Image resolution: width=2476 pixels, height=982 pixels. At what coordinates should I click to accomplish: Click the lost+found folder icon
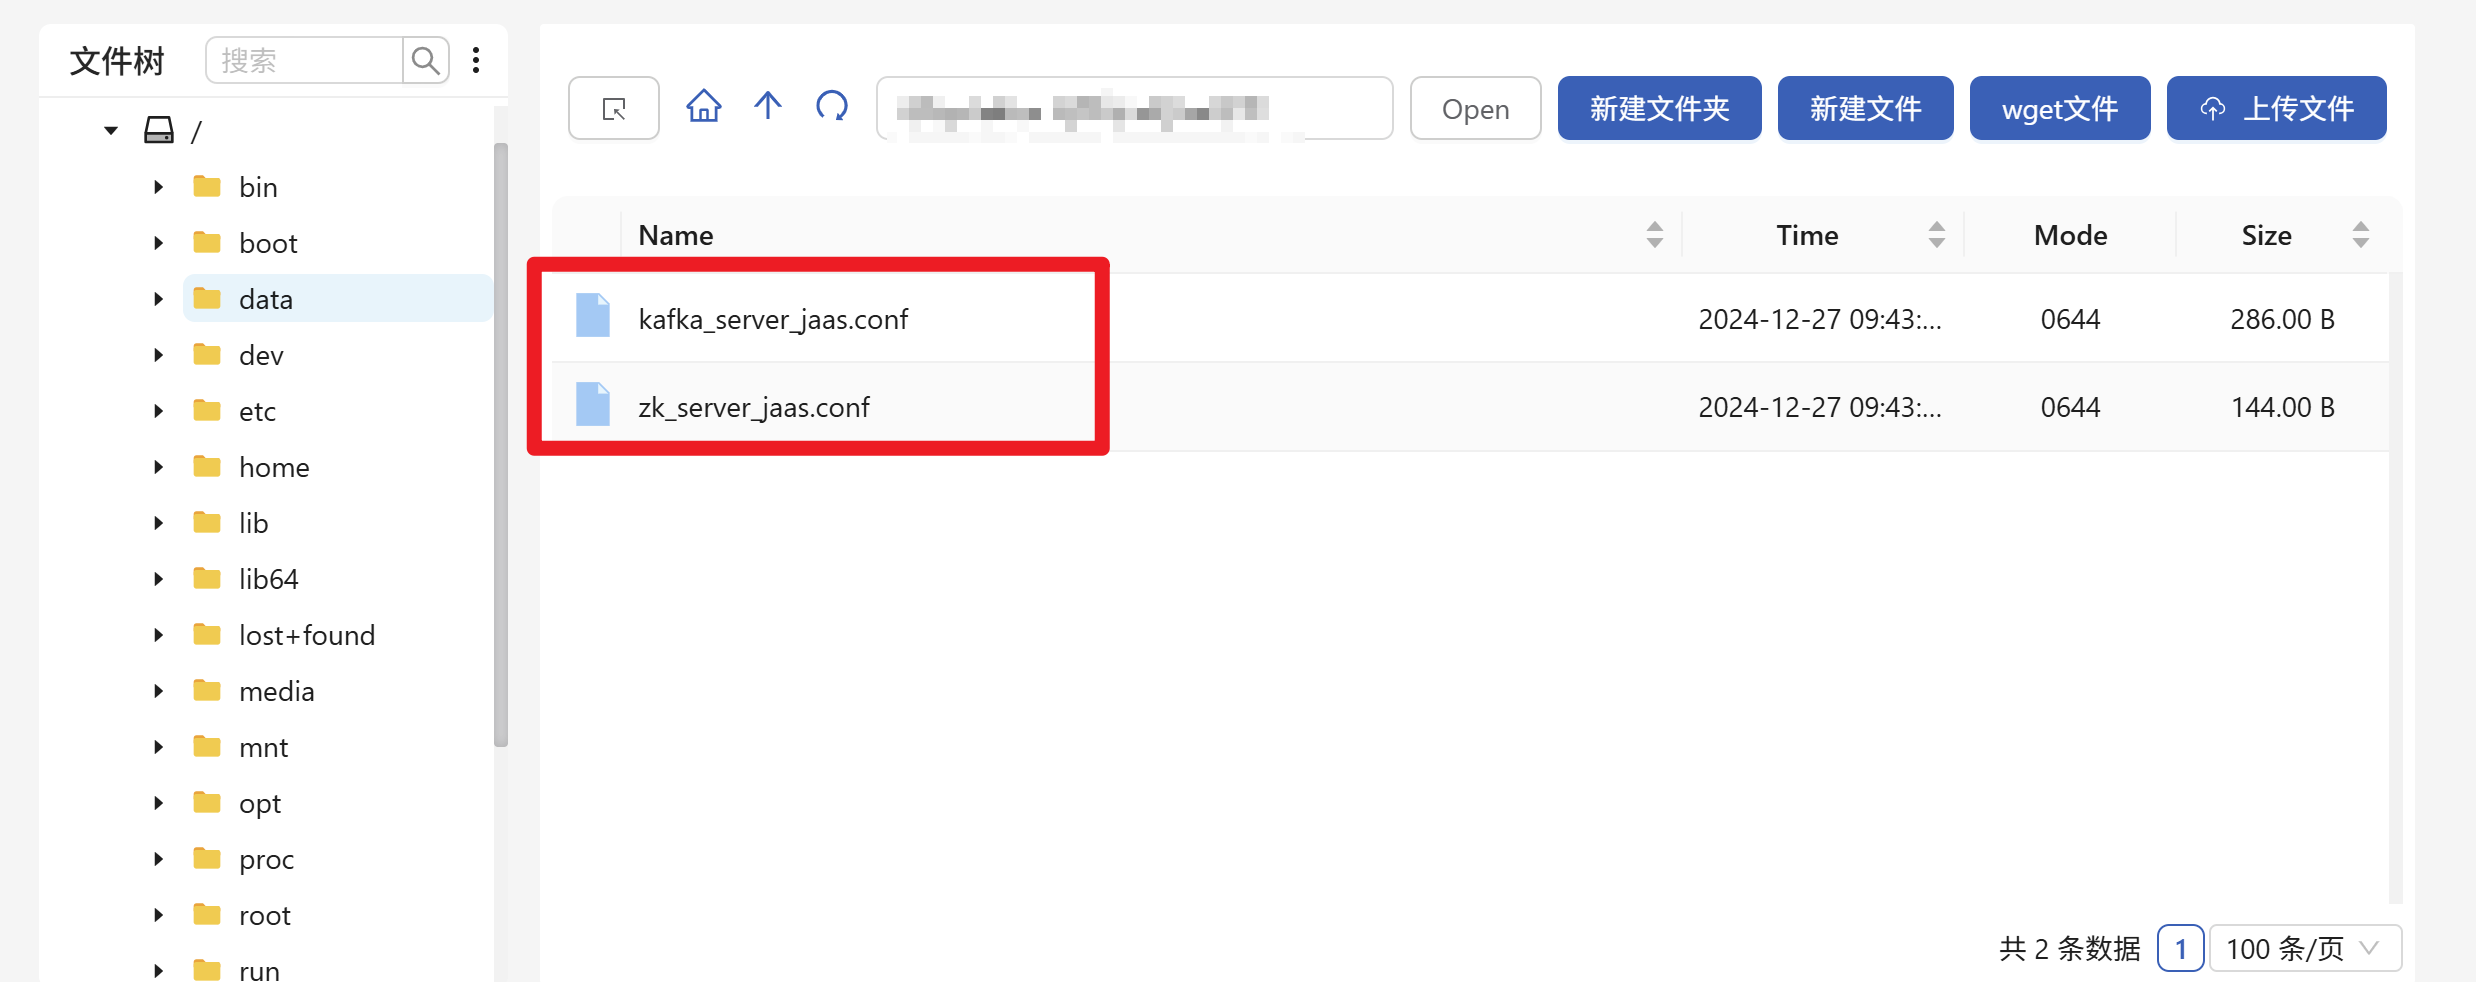[207, 635]
